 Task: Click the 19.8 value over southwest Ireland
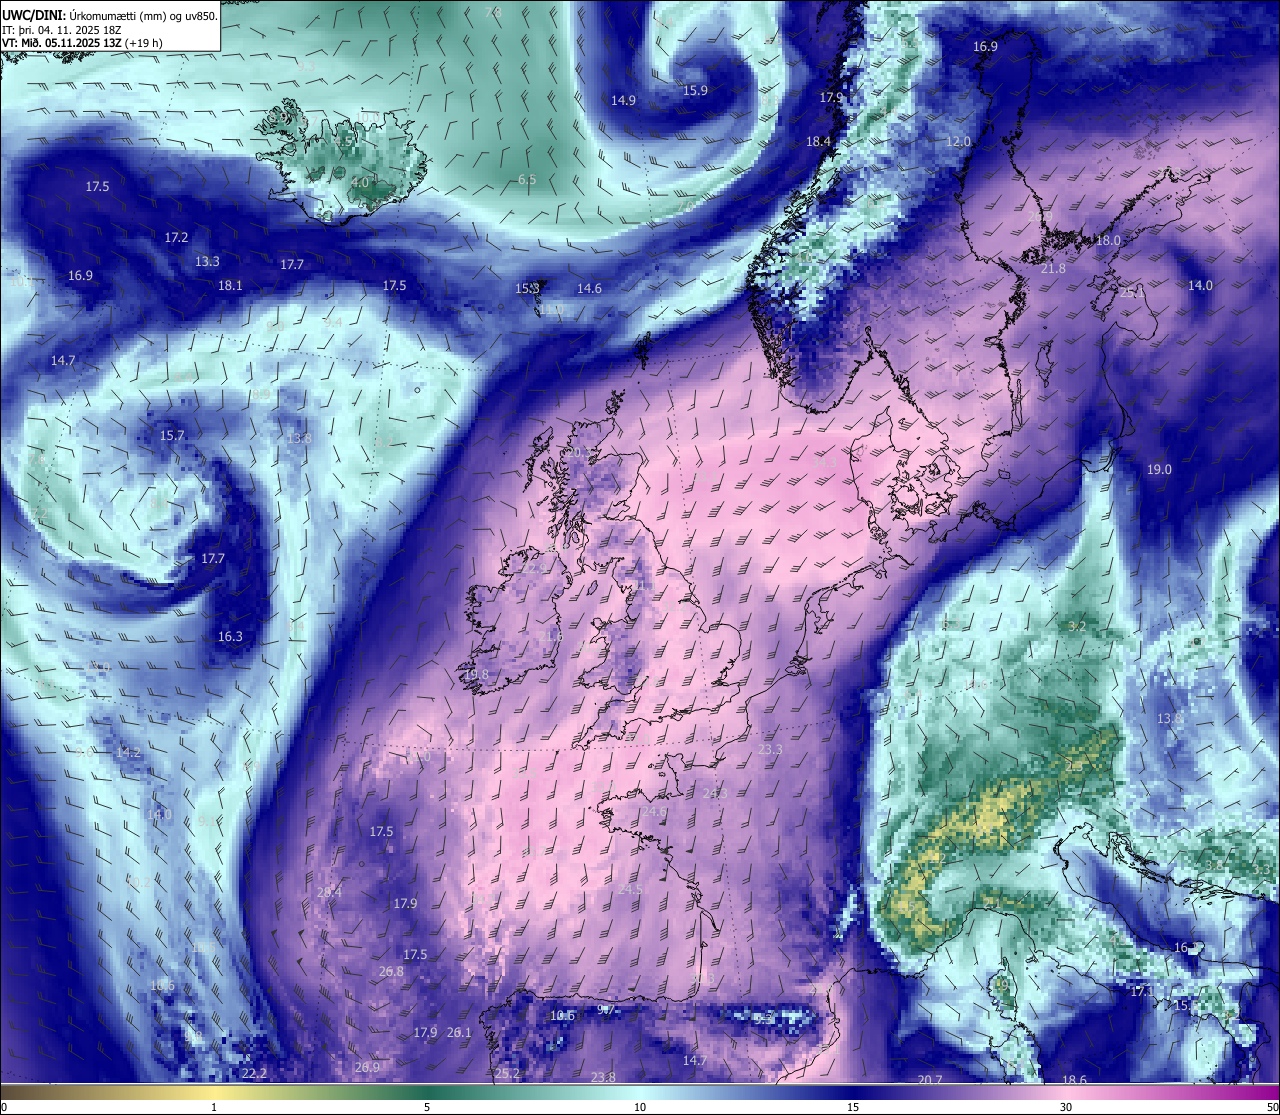(476, 675)
